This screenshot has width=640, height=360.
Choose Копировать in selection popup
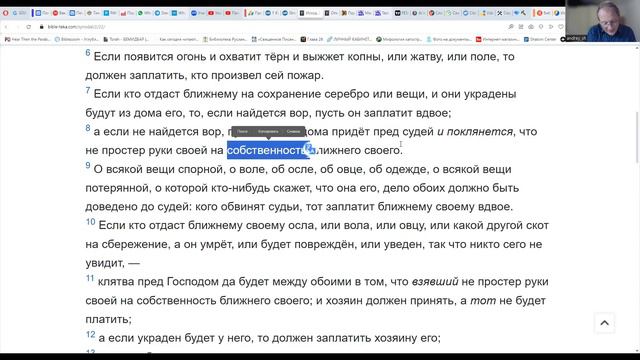pyautogui.click(x=268, y=131)
